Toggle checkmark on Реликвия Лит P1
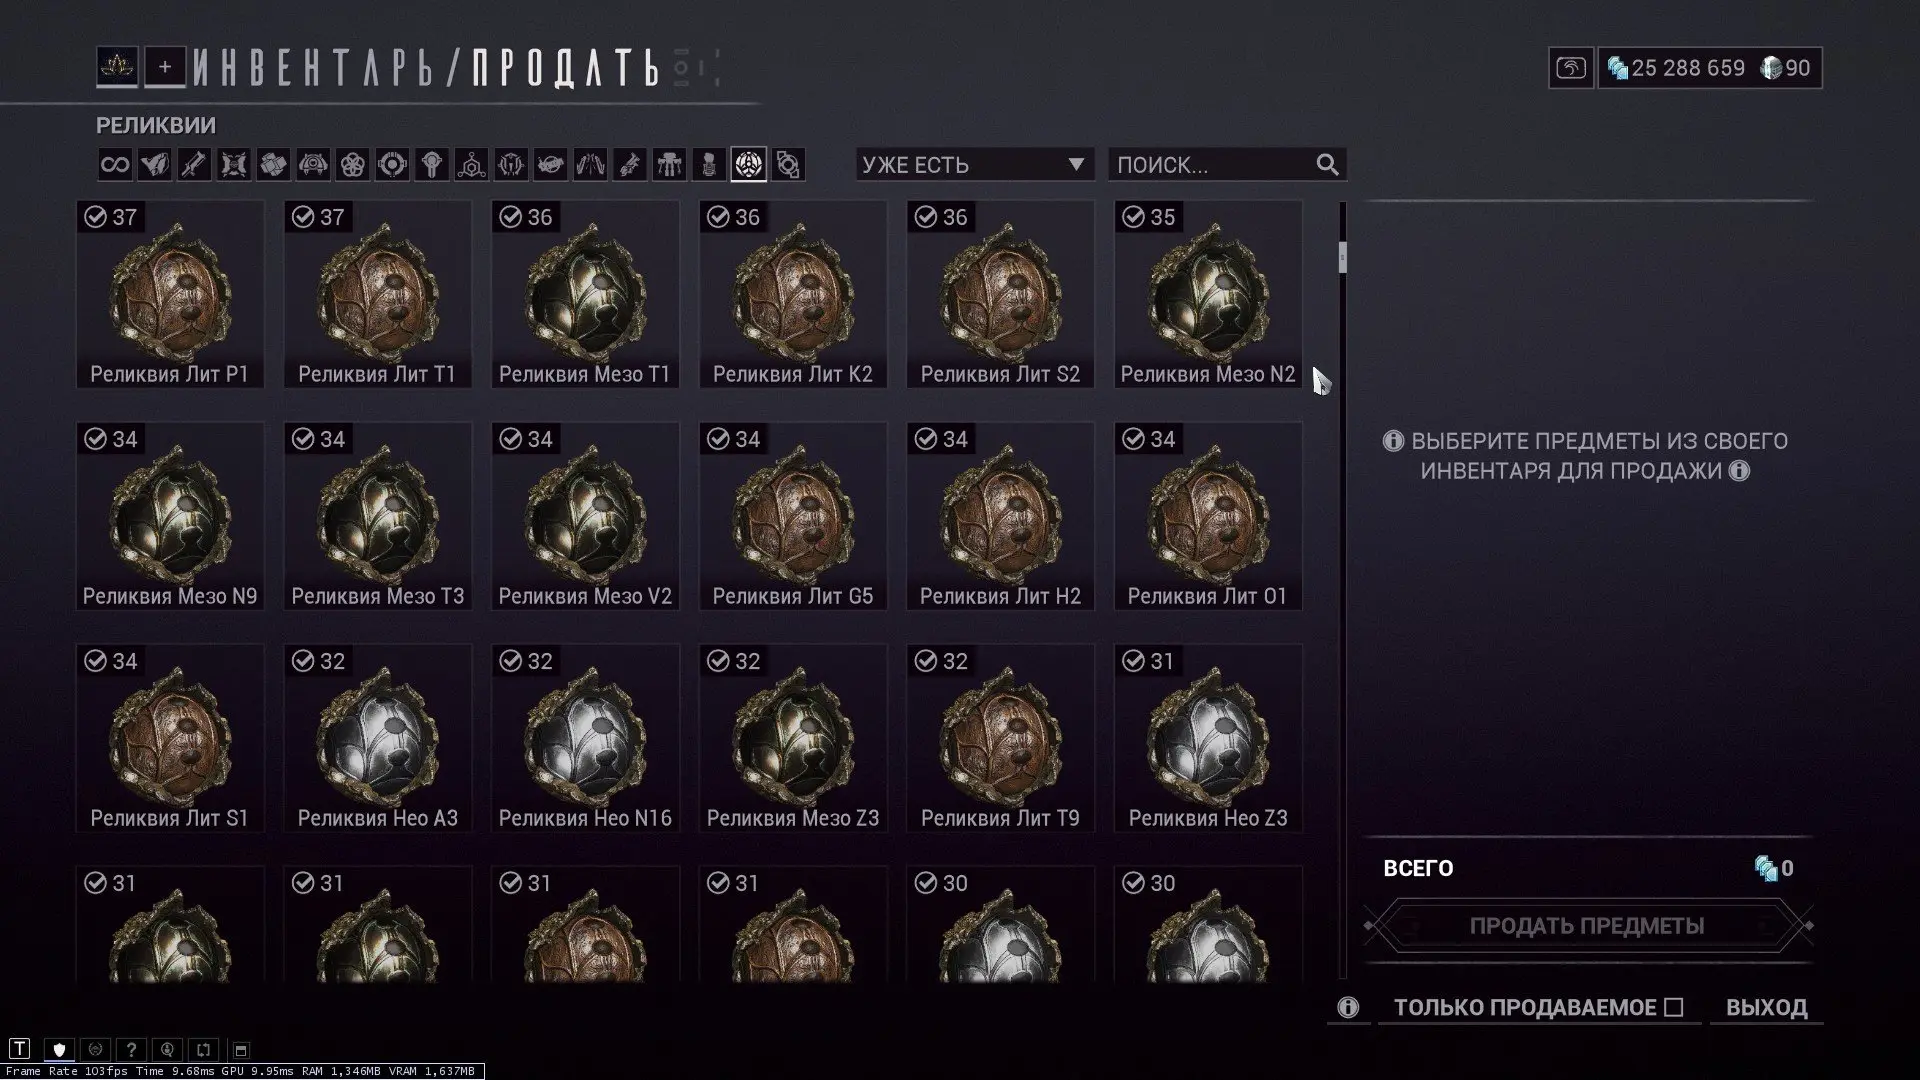1920x1080 pixels. click(x=96, y=217)
